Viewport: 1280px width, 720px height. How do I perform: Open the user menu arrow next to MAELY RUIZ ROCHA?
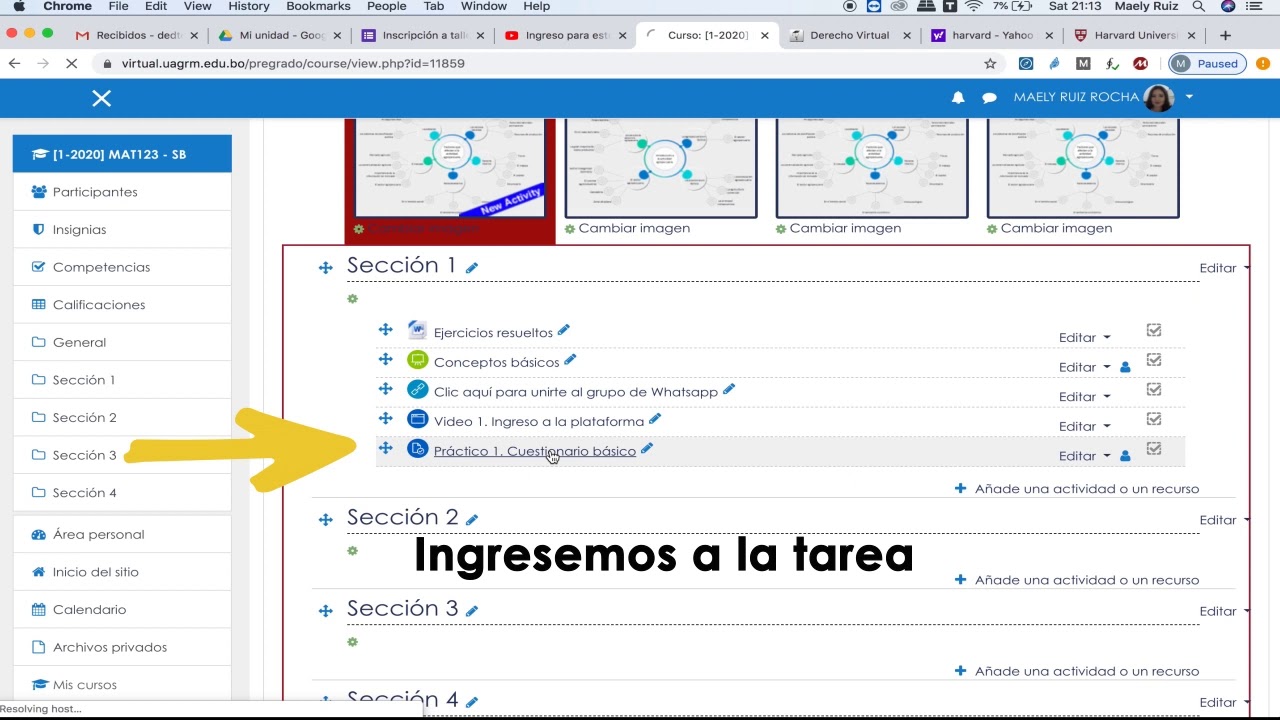point(1189,97)
